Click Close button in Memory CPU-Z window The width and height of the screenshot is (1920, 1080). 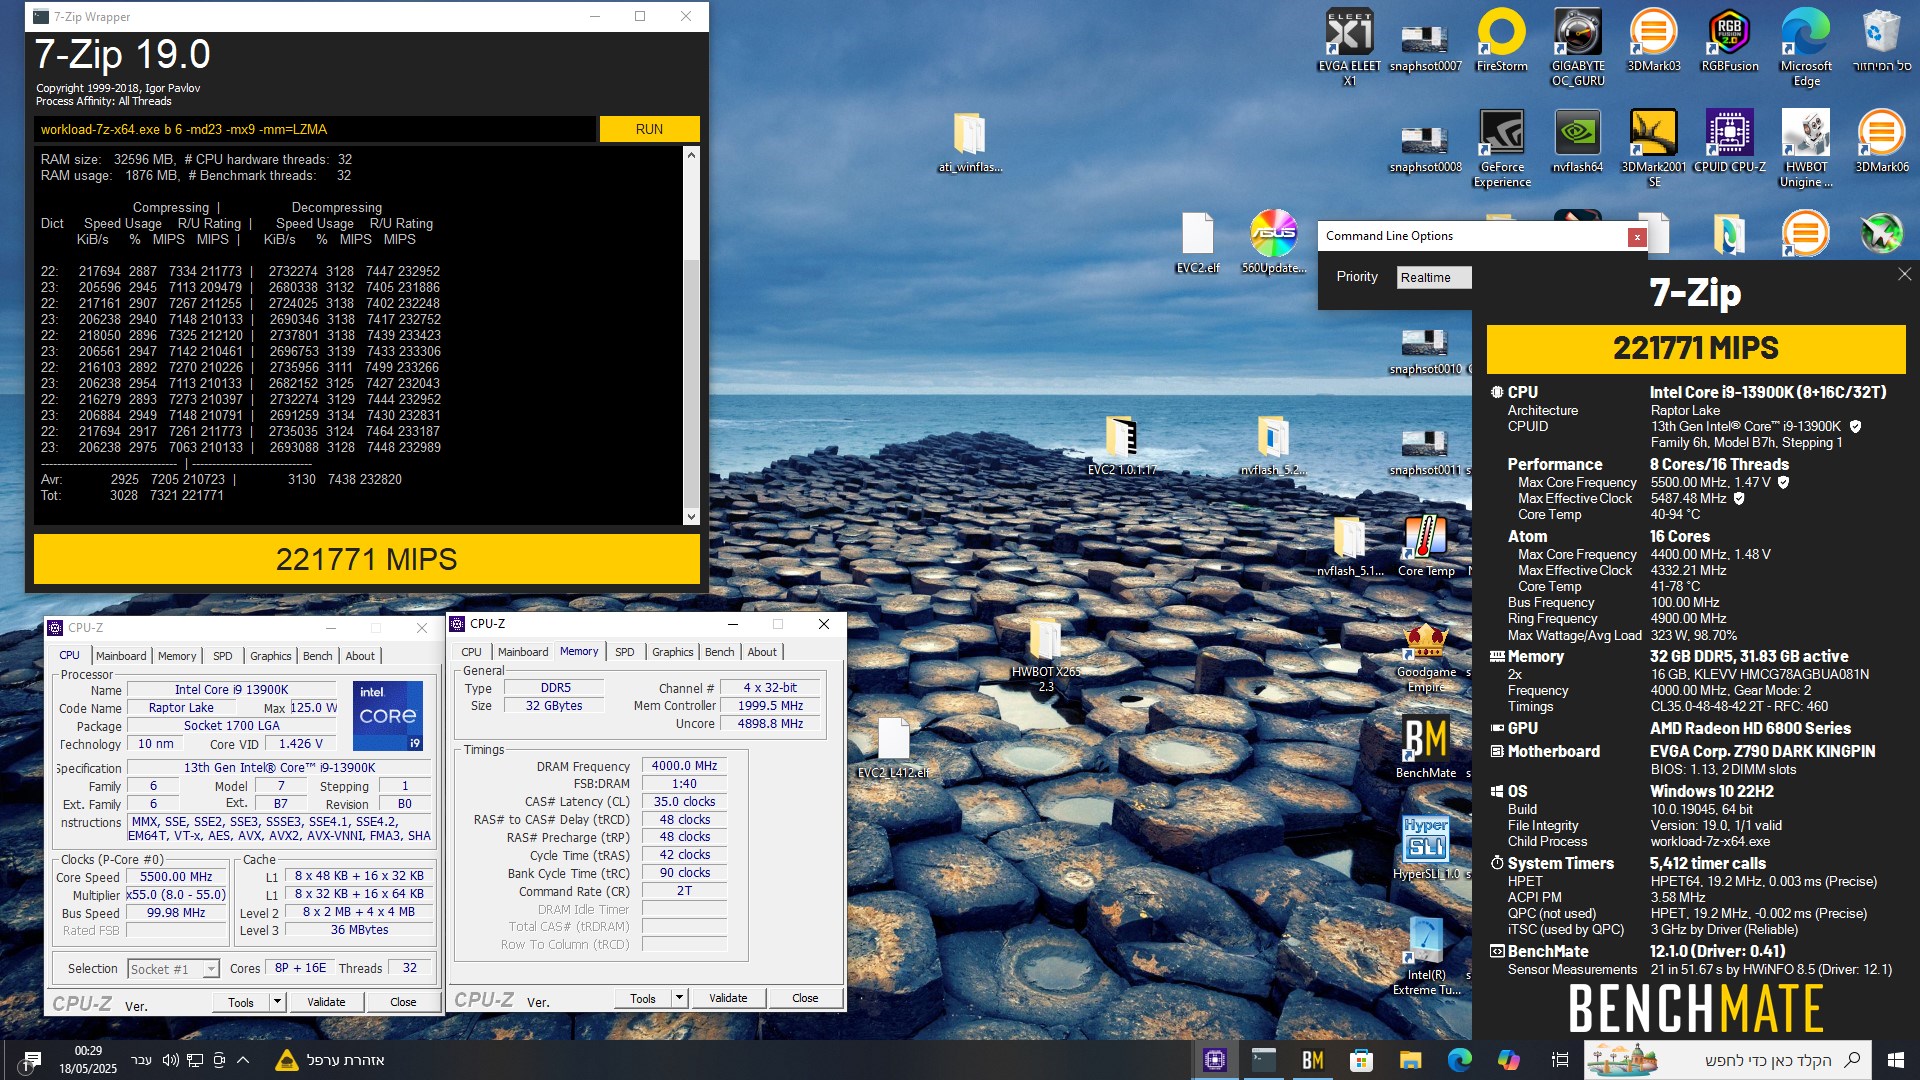pos(805,998)
